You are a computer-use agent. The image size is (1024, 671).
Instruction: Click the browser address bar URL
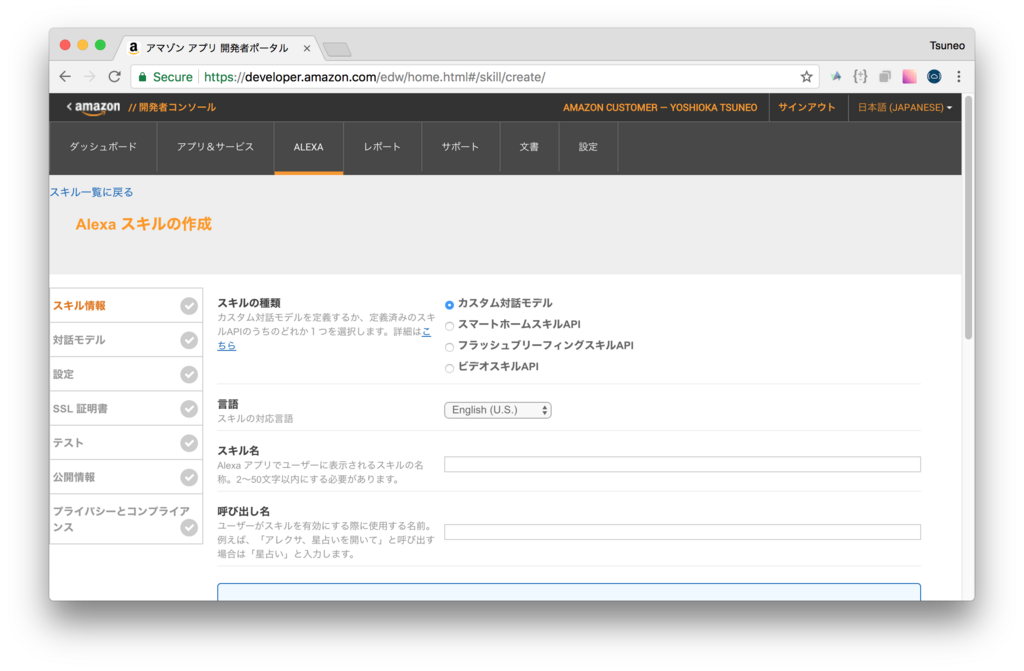374,76
